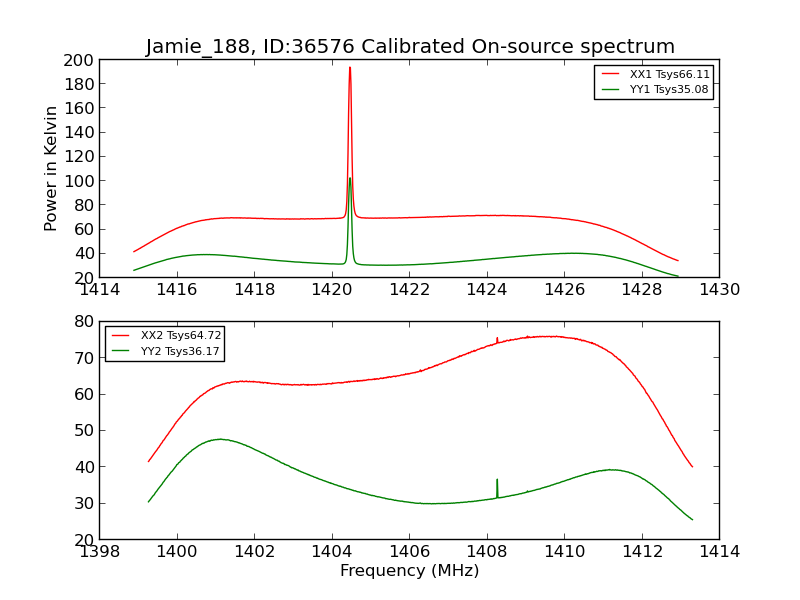Click the small red XX2 spike near 1408 MHz
This screenshot has width=800, height=600.
click(497, 340)
